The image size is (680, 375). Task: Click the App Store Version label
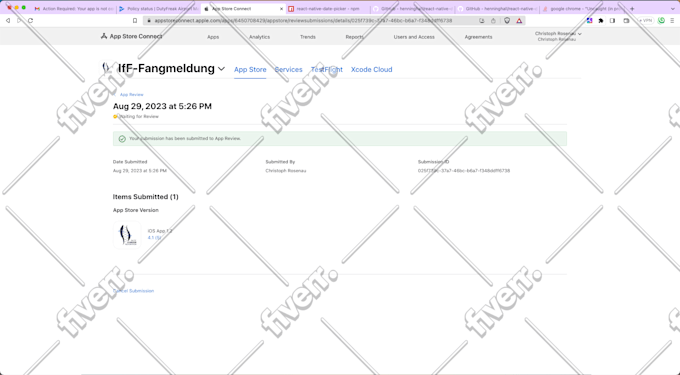(x=136, y=210)
